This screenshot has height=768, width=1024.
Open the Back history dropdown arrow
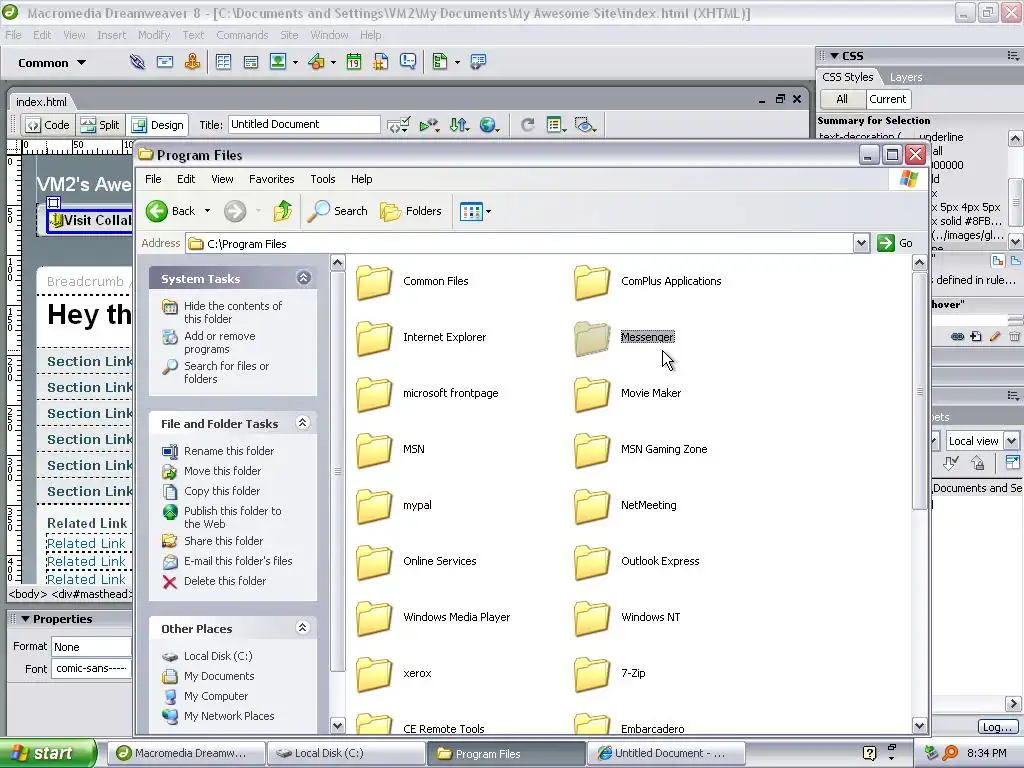pos(208,211)
